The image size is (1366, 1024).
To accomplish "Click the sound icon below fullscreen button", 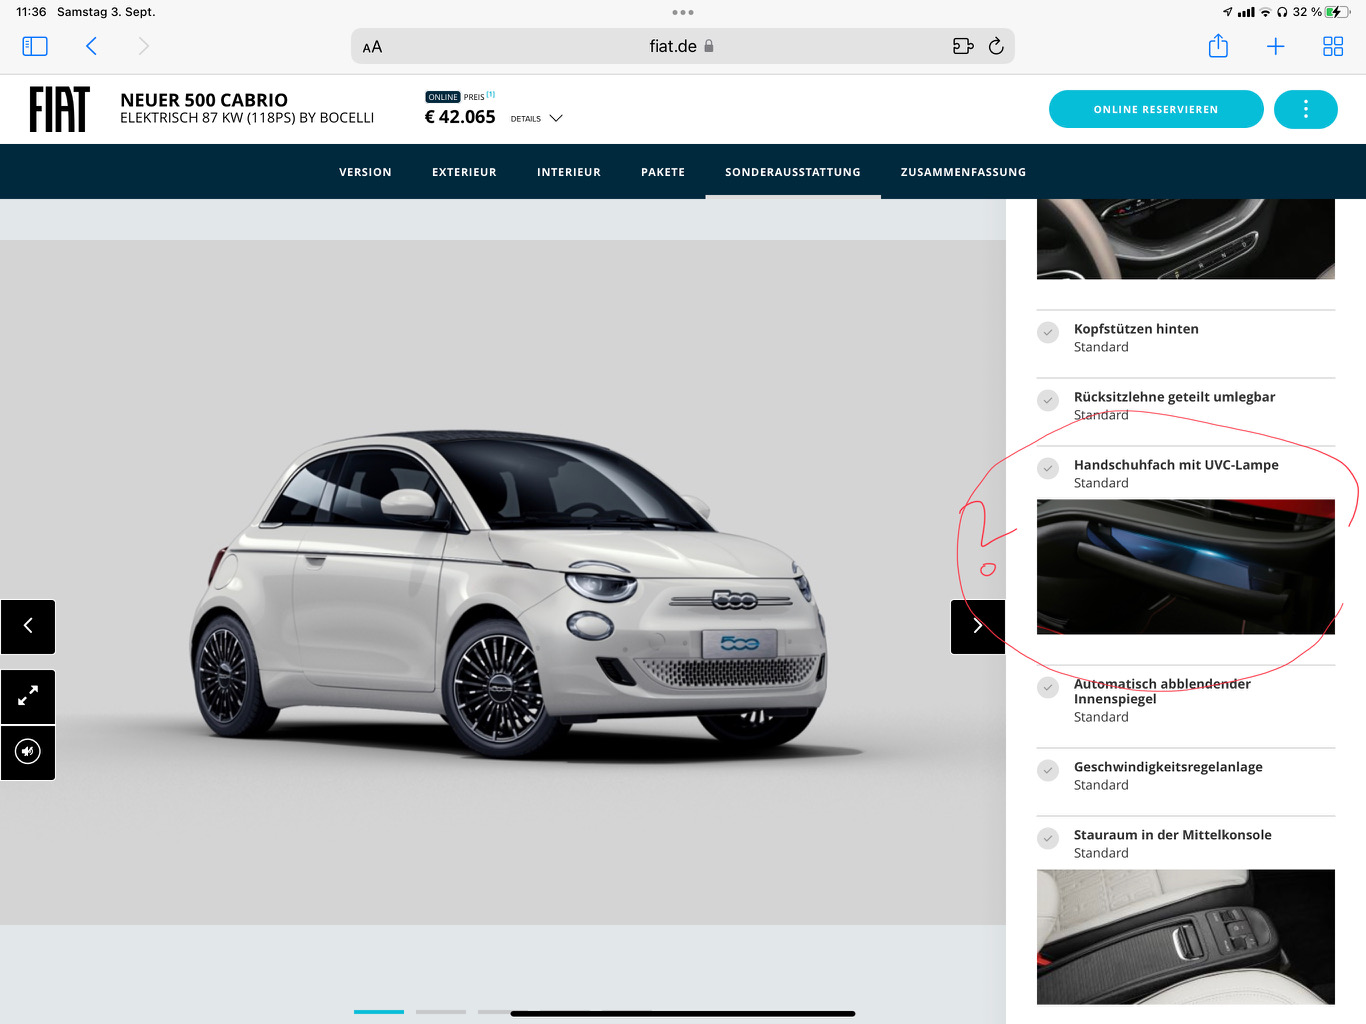I will pos(28,751).
